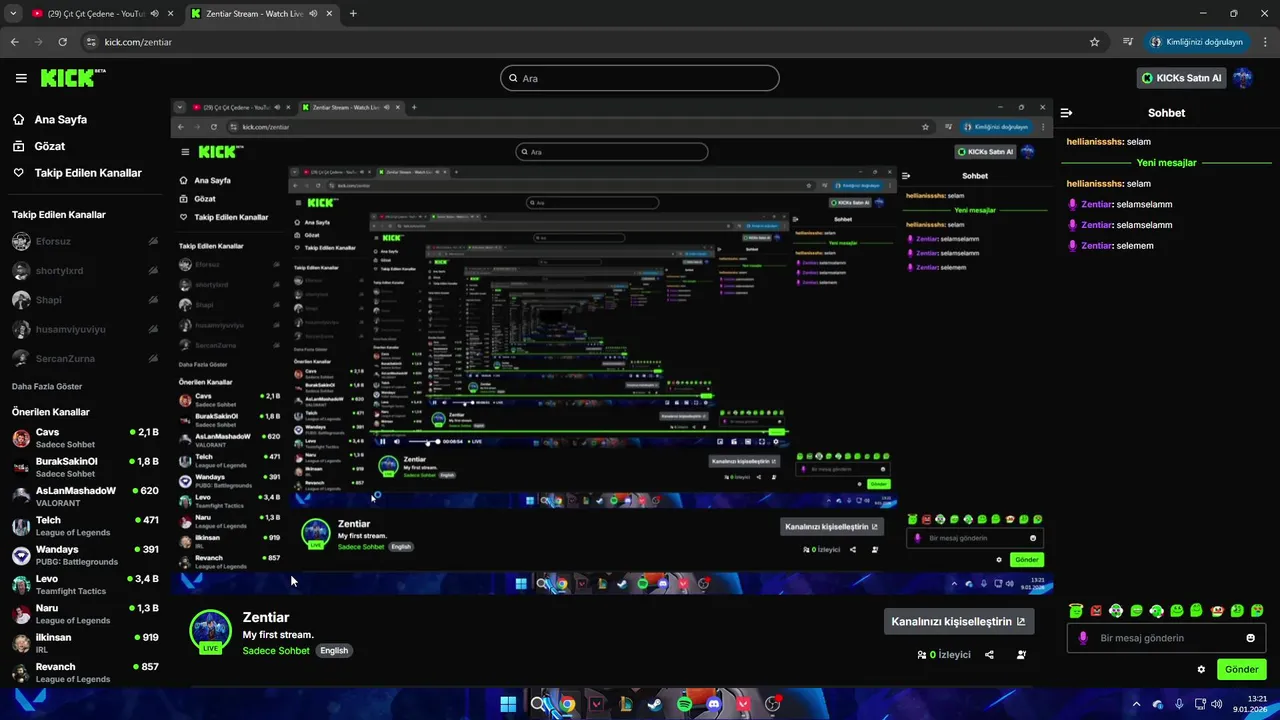Open Chrome three-dot menu

[x=1264, y=42]
